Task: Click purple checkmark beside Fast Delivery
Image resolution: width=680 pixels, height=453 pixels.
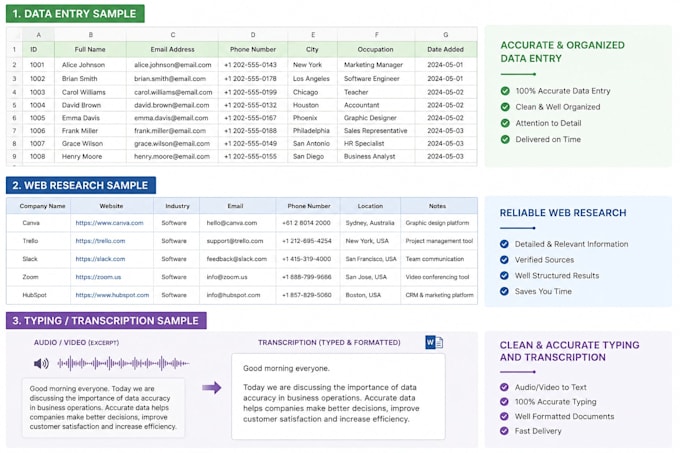Action: coord(504,431)
